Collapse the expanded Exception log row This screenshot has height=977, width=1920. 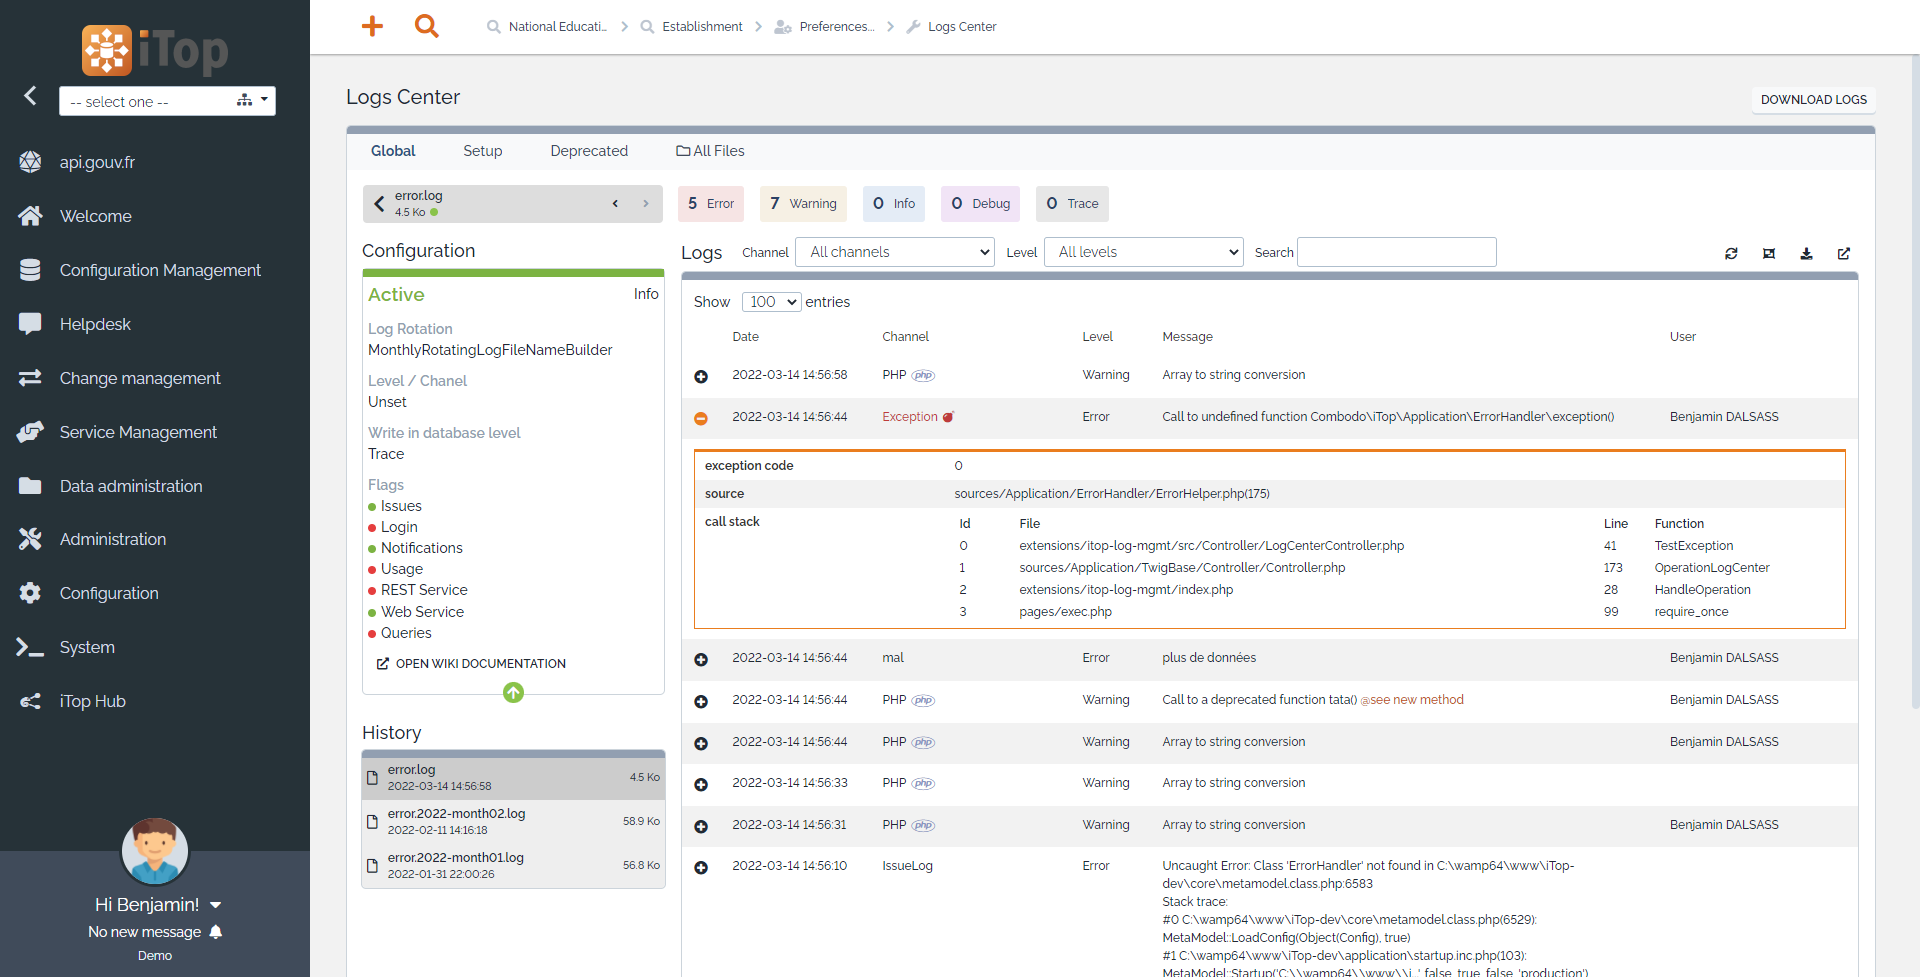tap(701, 418)
